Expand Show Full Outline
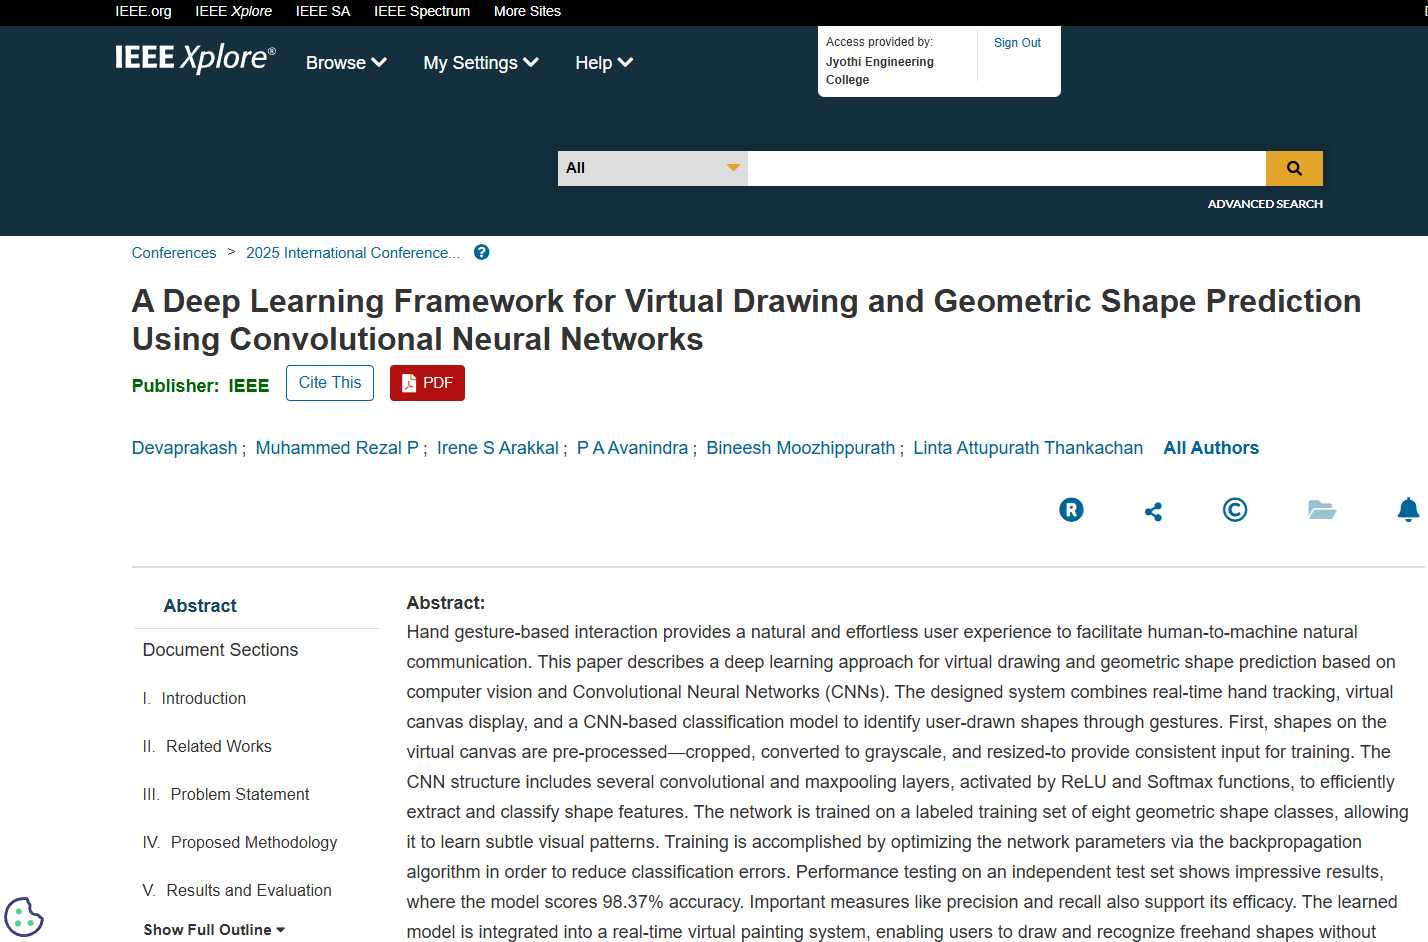The image size is (1428, 942). tap(214, 930)
